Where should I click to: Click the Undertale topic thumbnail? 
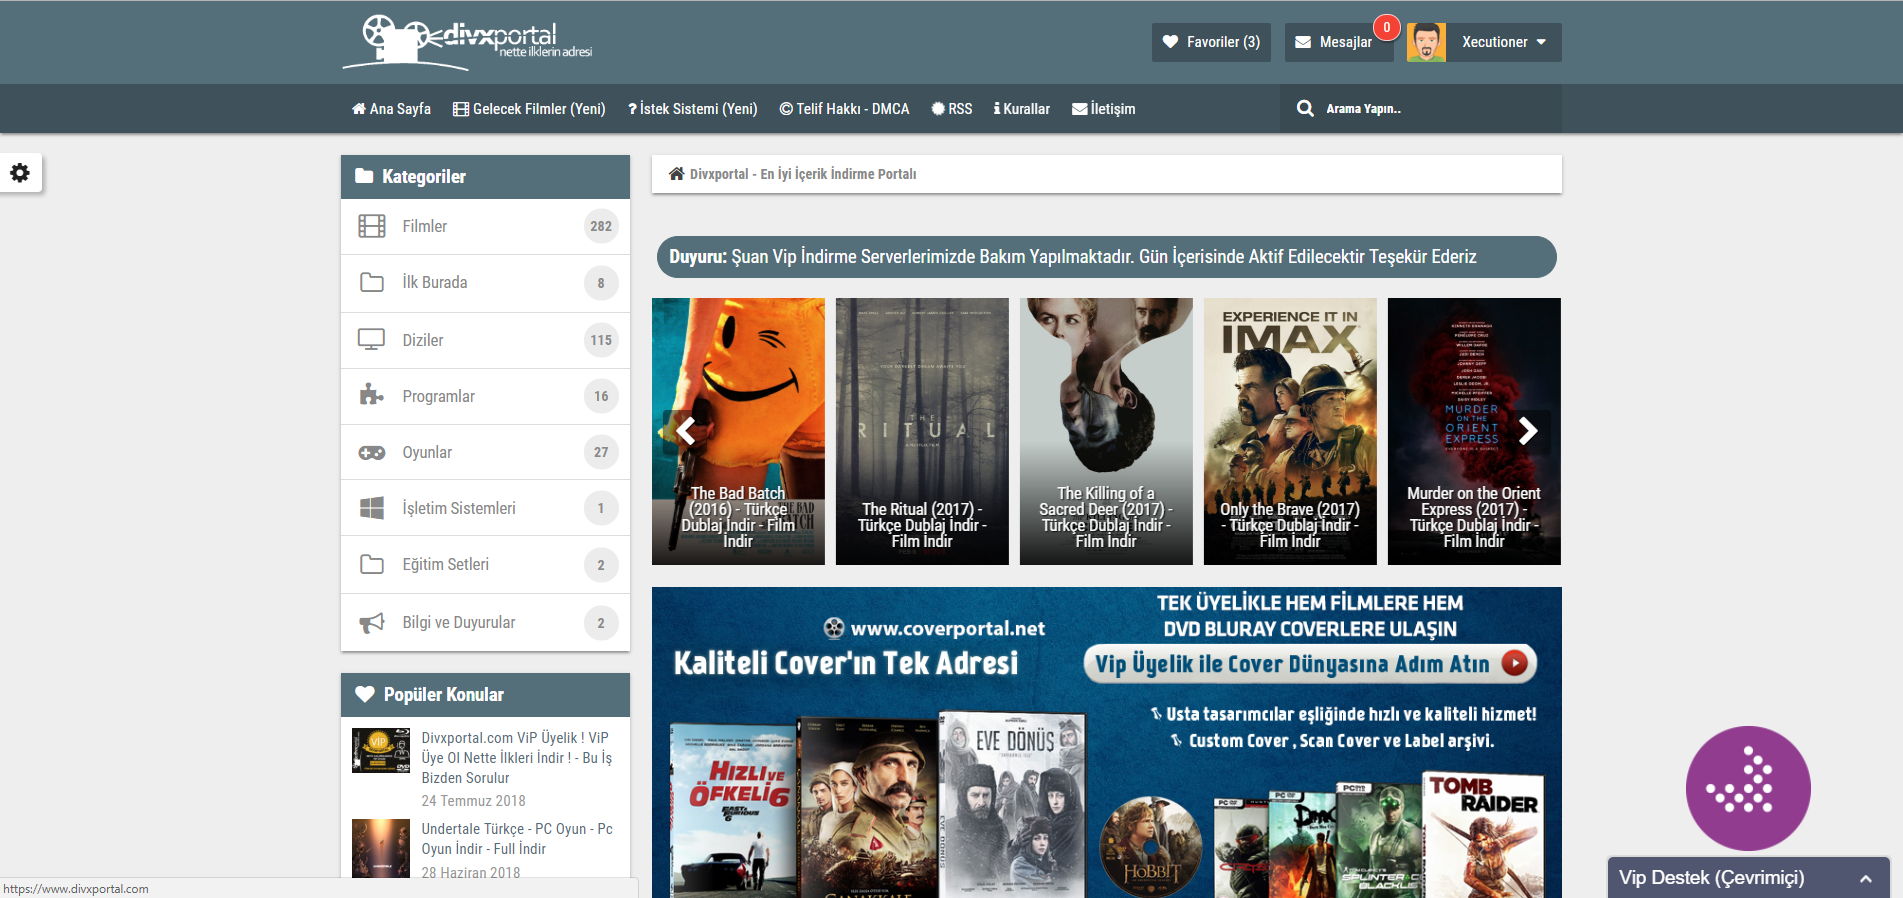tap(381, 849)
